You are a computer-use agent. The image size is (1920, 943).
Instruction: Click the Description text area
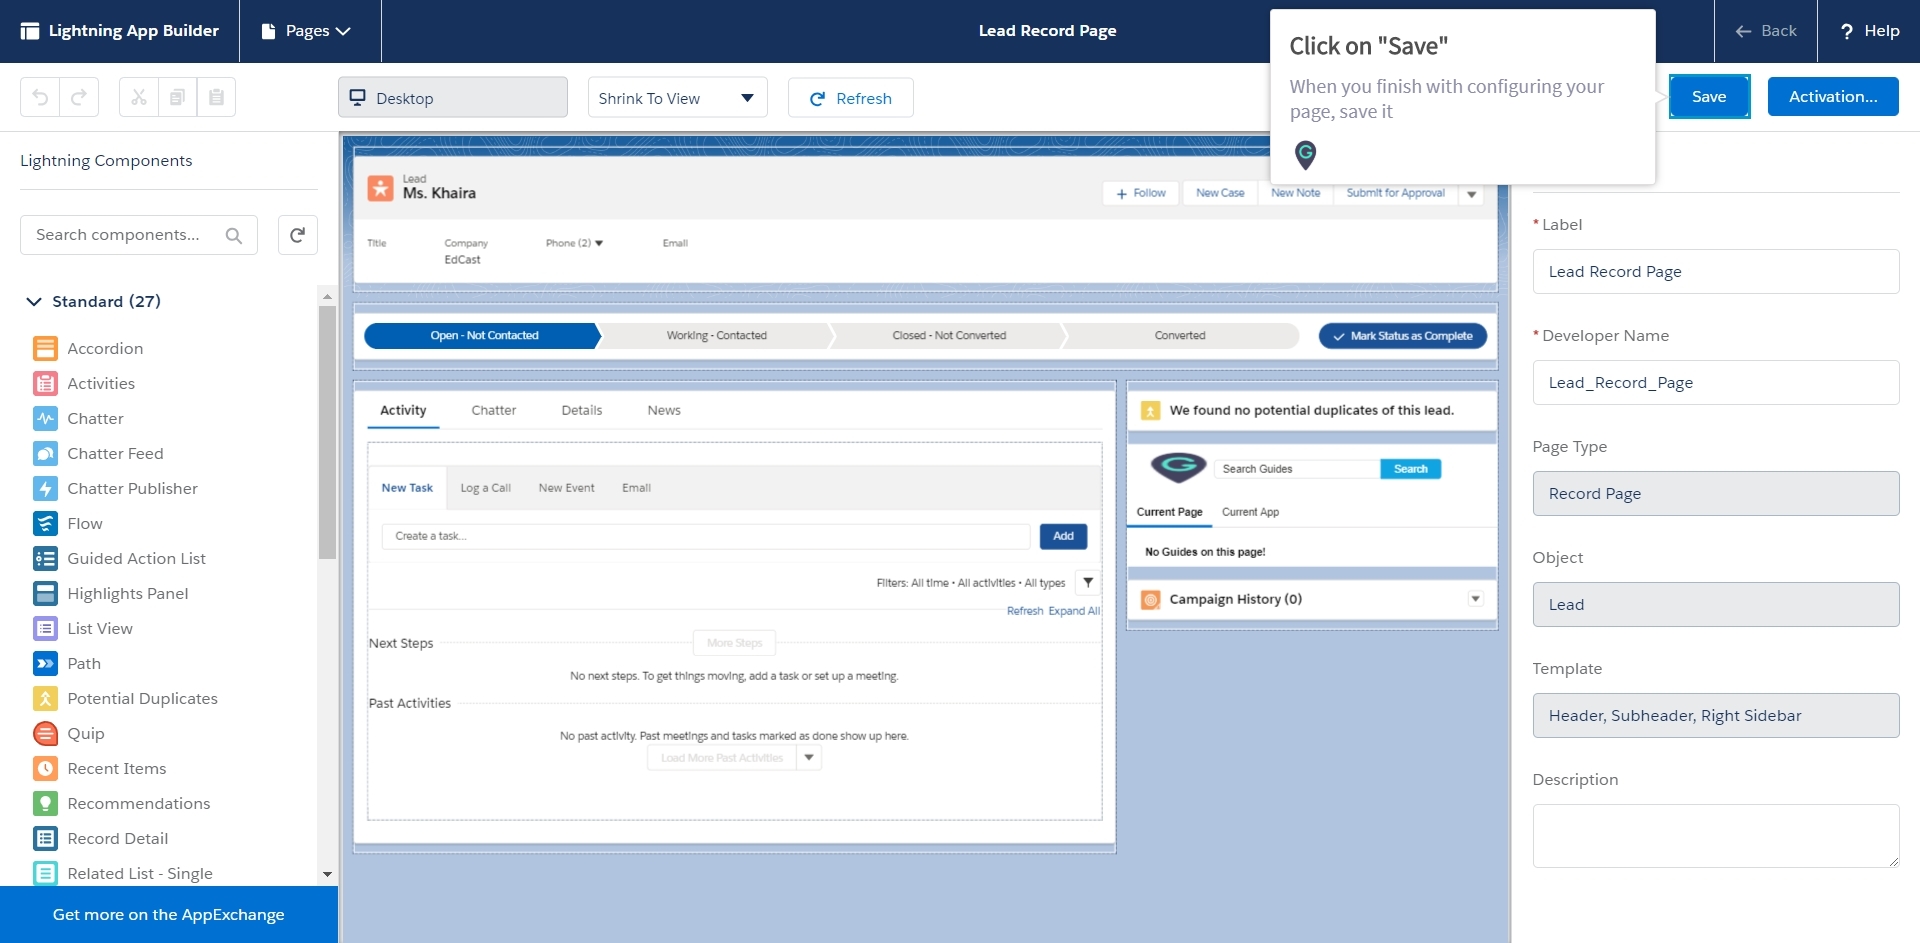pos(1715,835)
